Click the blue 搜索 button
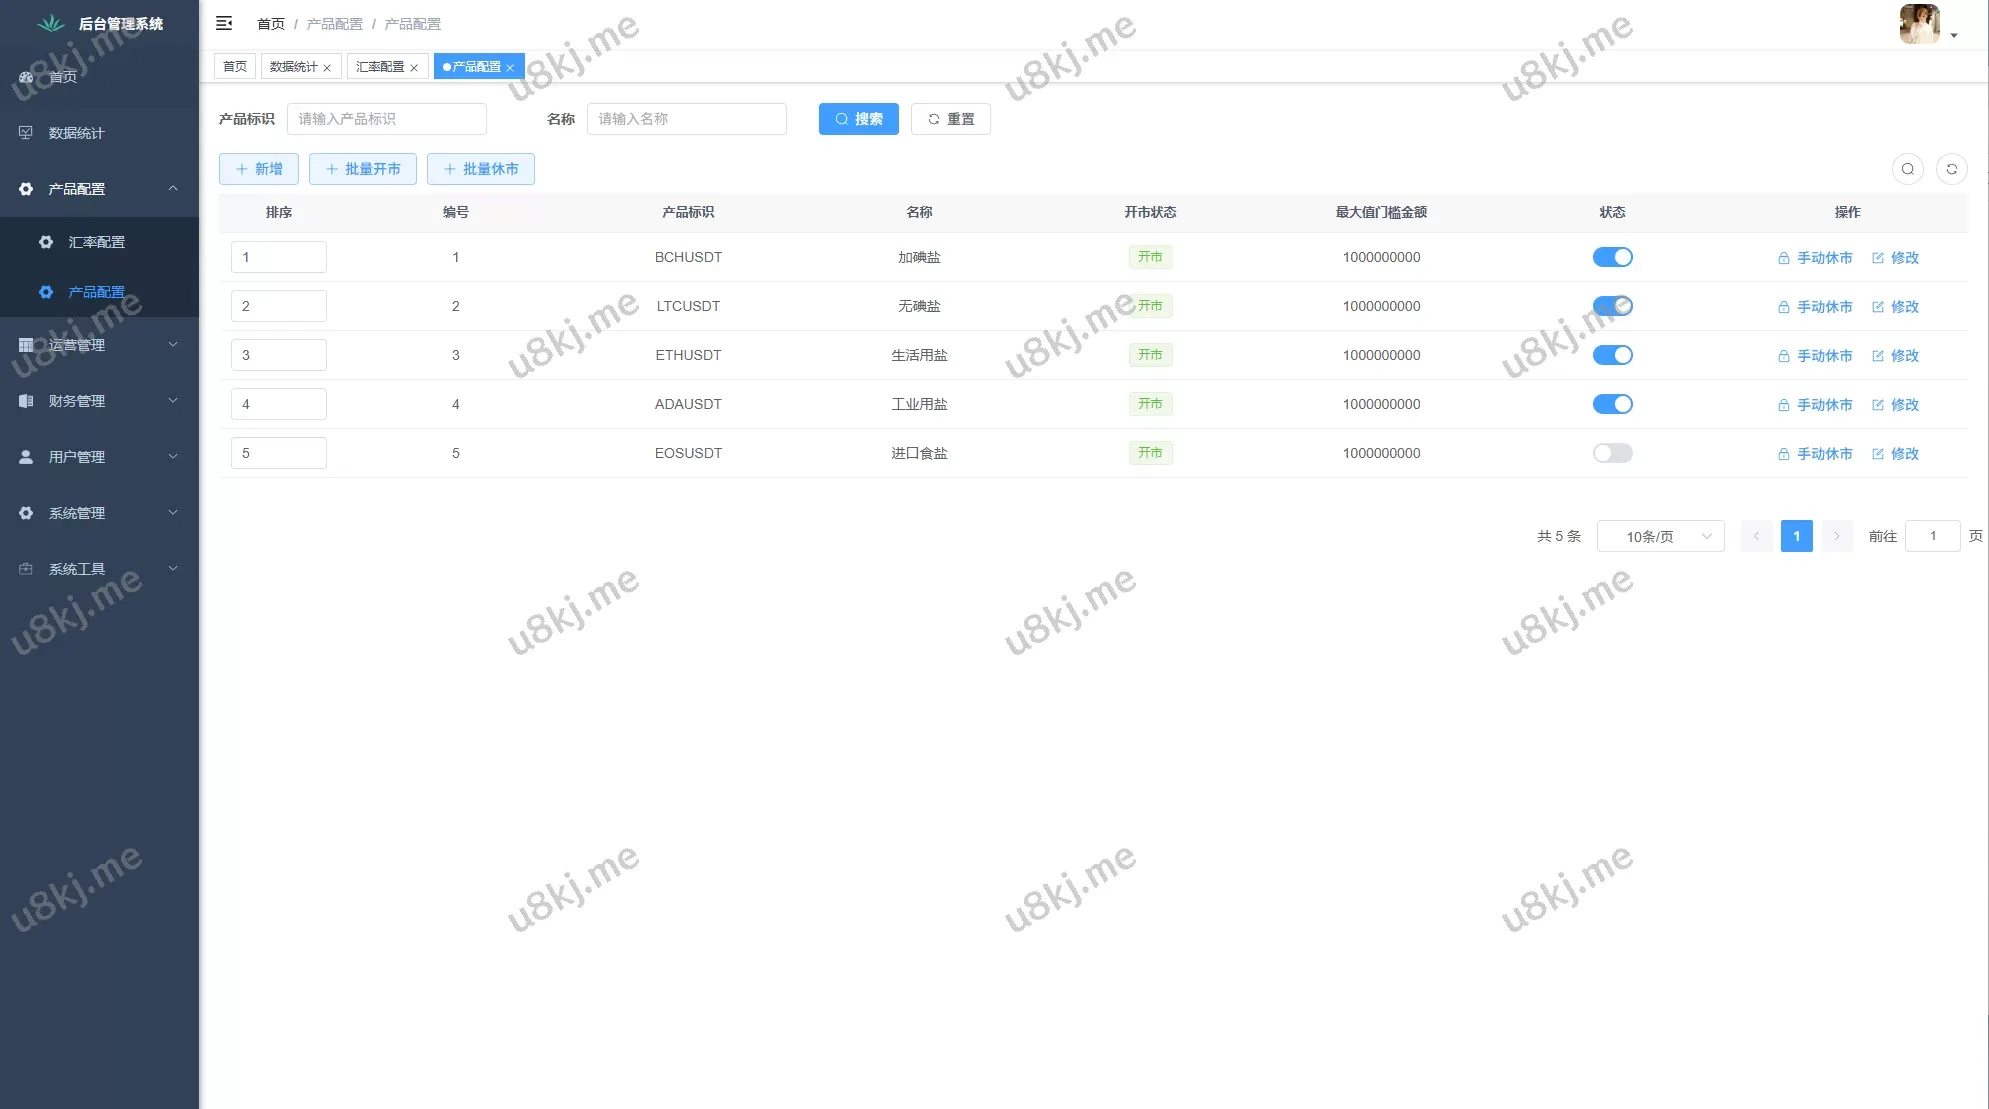The image size is (1989, 1109). tap(858, 119)
